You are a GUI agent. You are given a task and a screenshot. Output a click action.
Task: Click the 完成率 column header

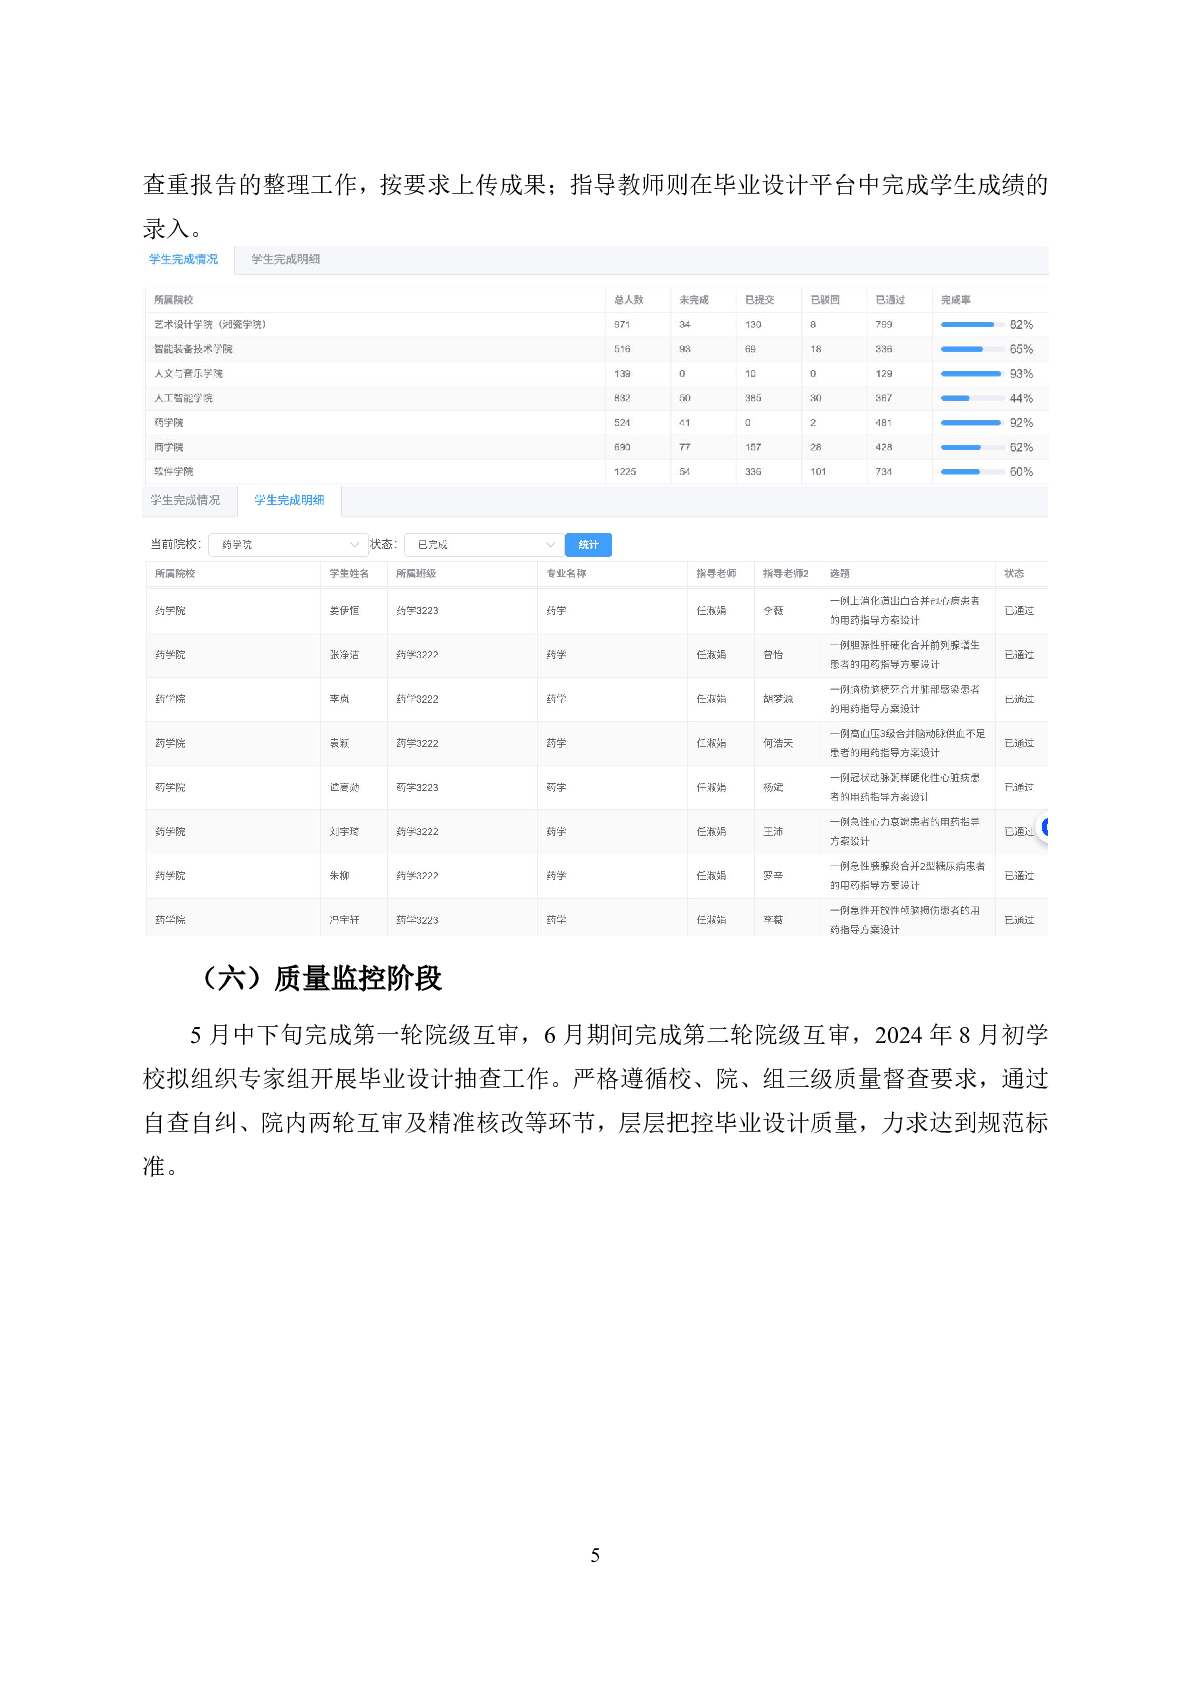955,300
